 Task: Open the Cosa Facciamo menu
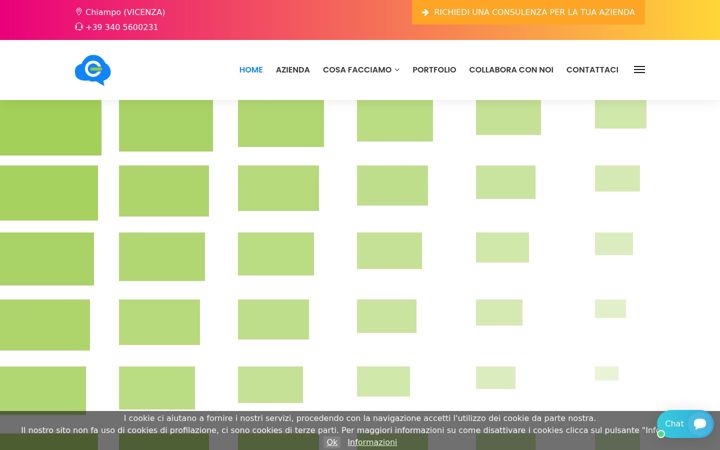point(357,70)
